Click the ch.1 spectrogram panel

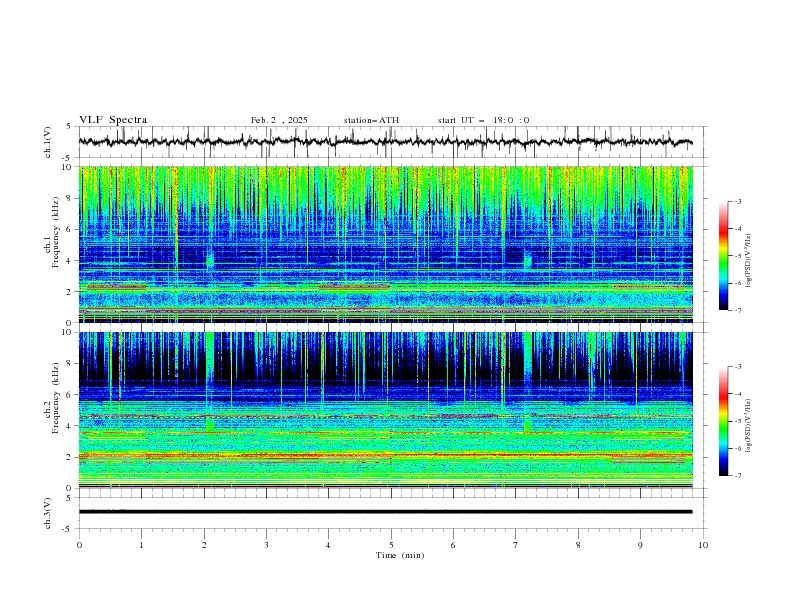click(x=385, y=244)
